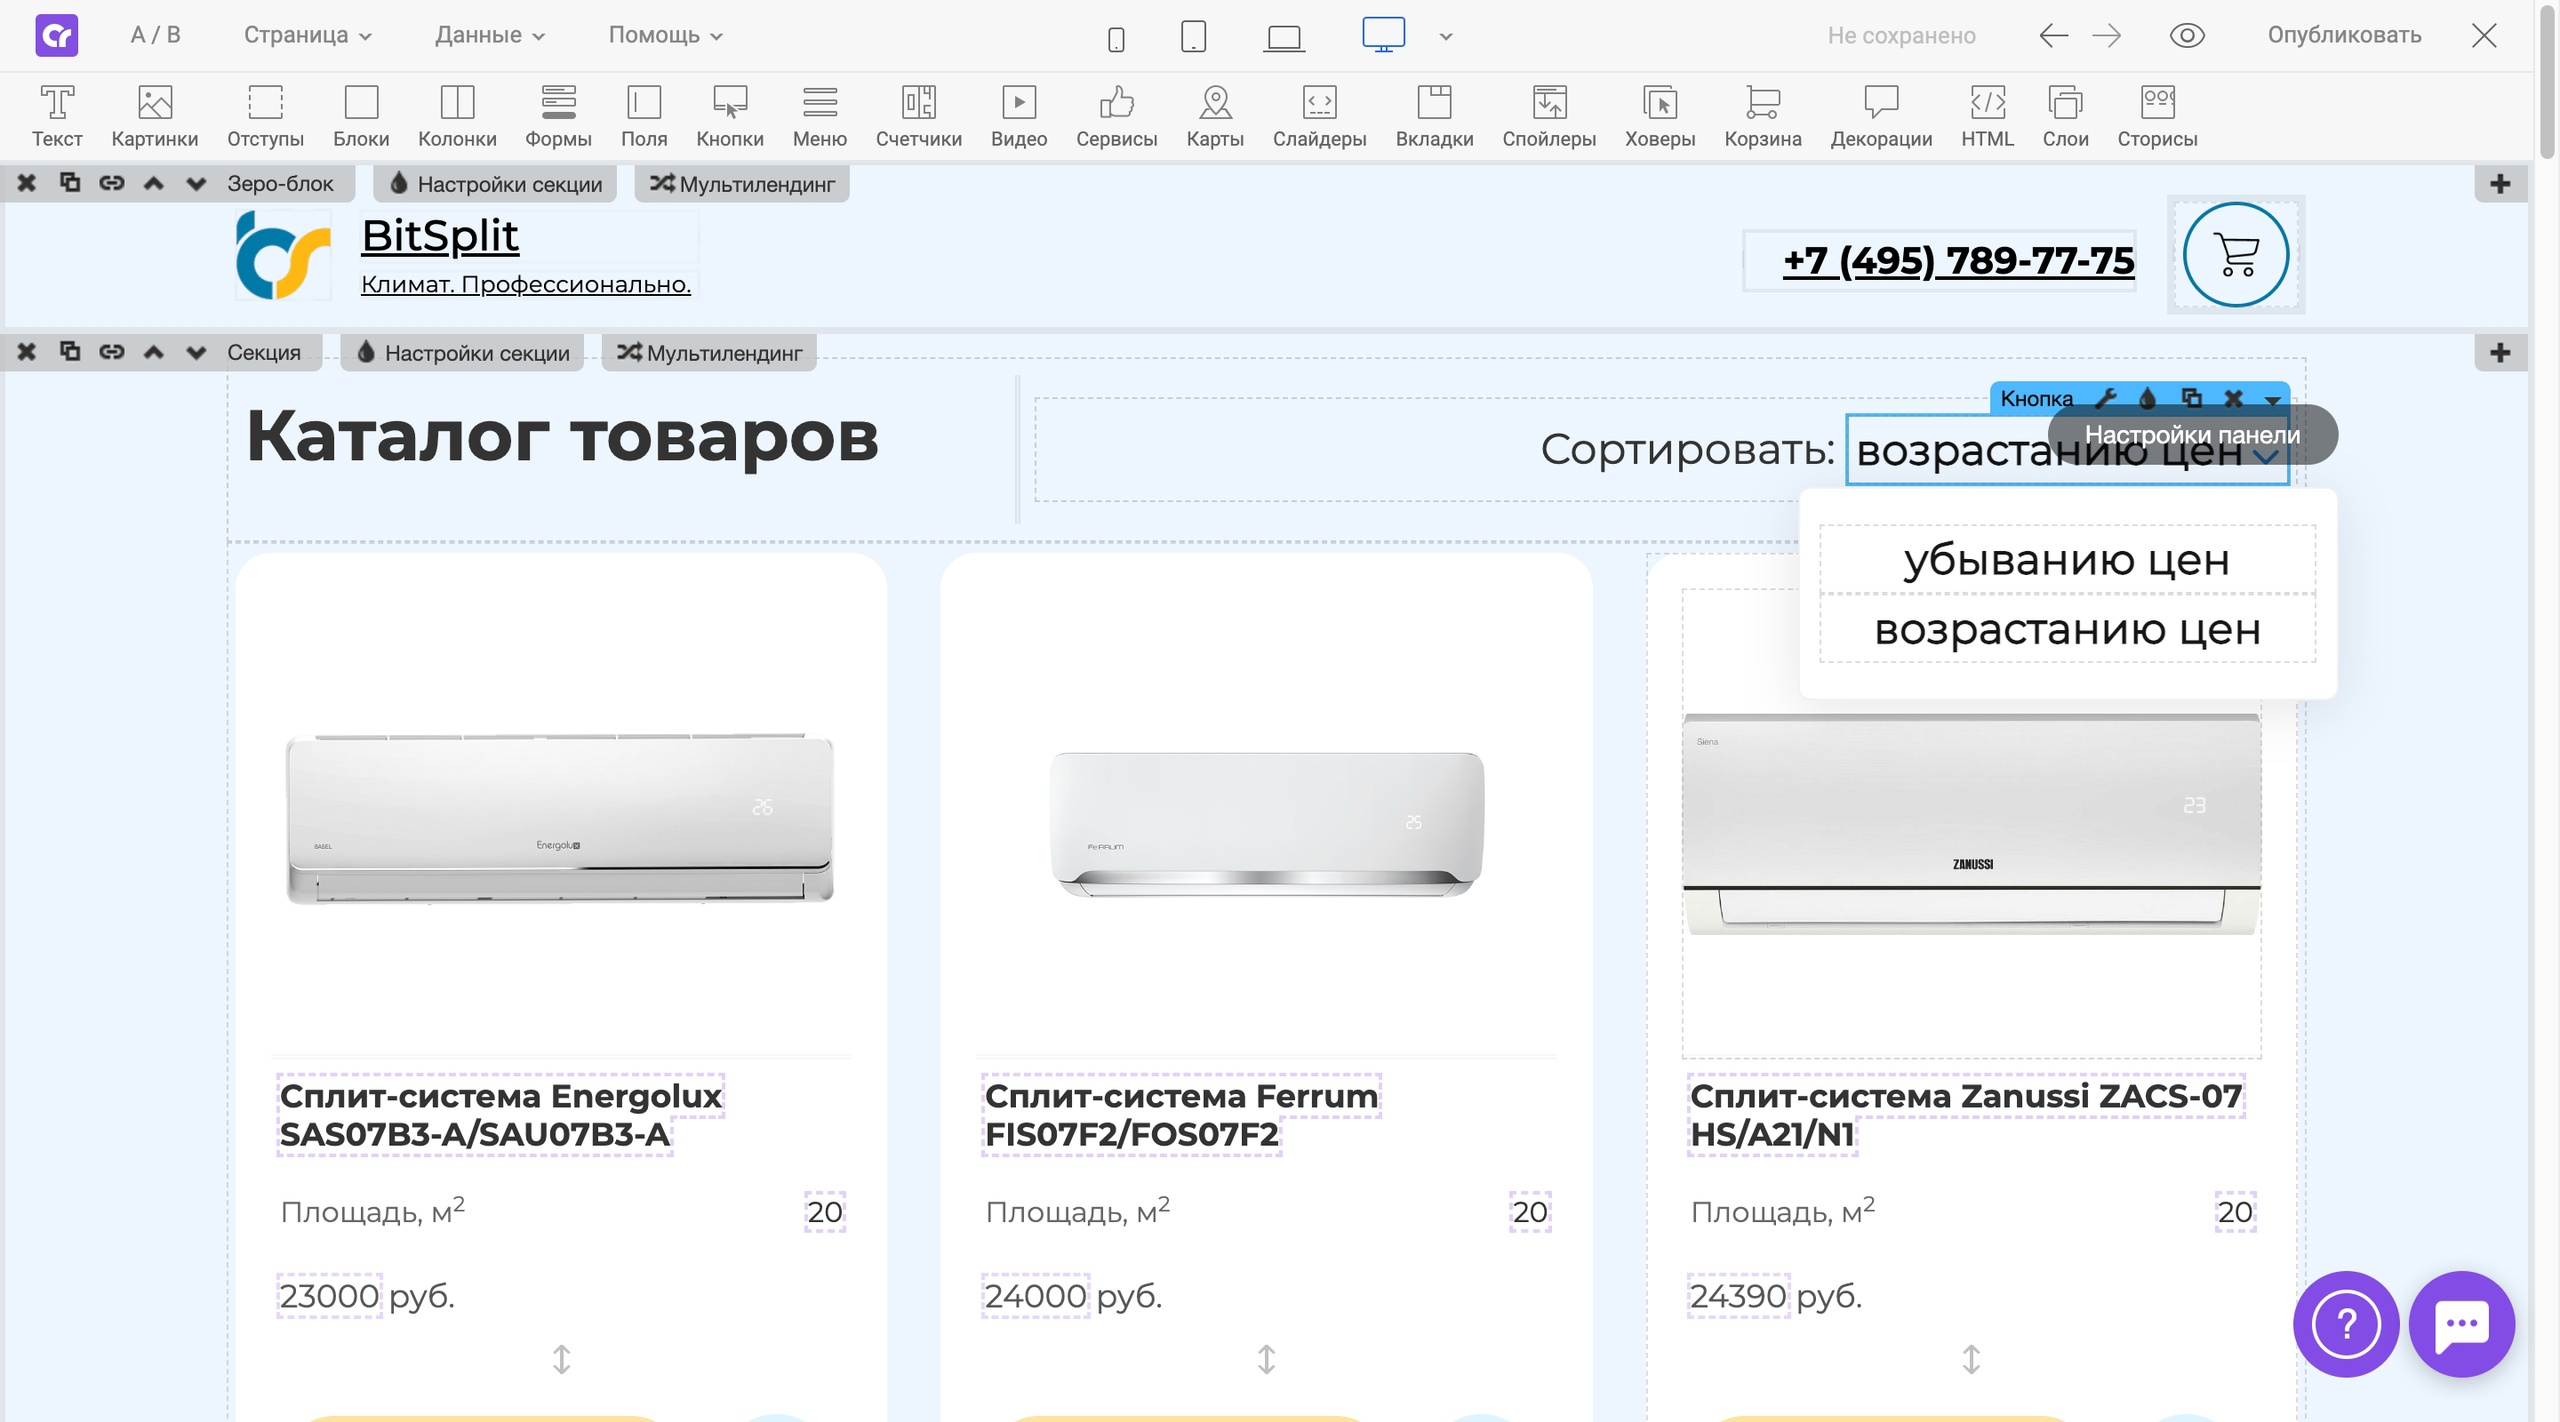2560x1422 pixels.
Task: Insert a Меню element
Action: 820,116
